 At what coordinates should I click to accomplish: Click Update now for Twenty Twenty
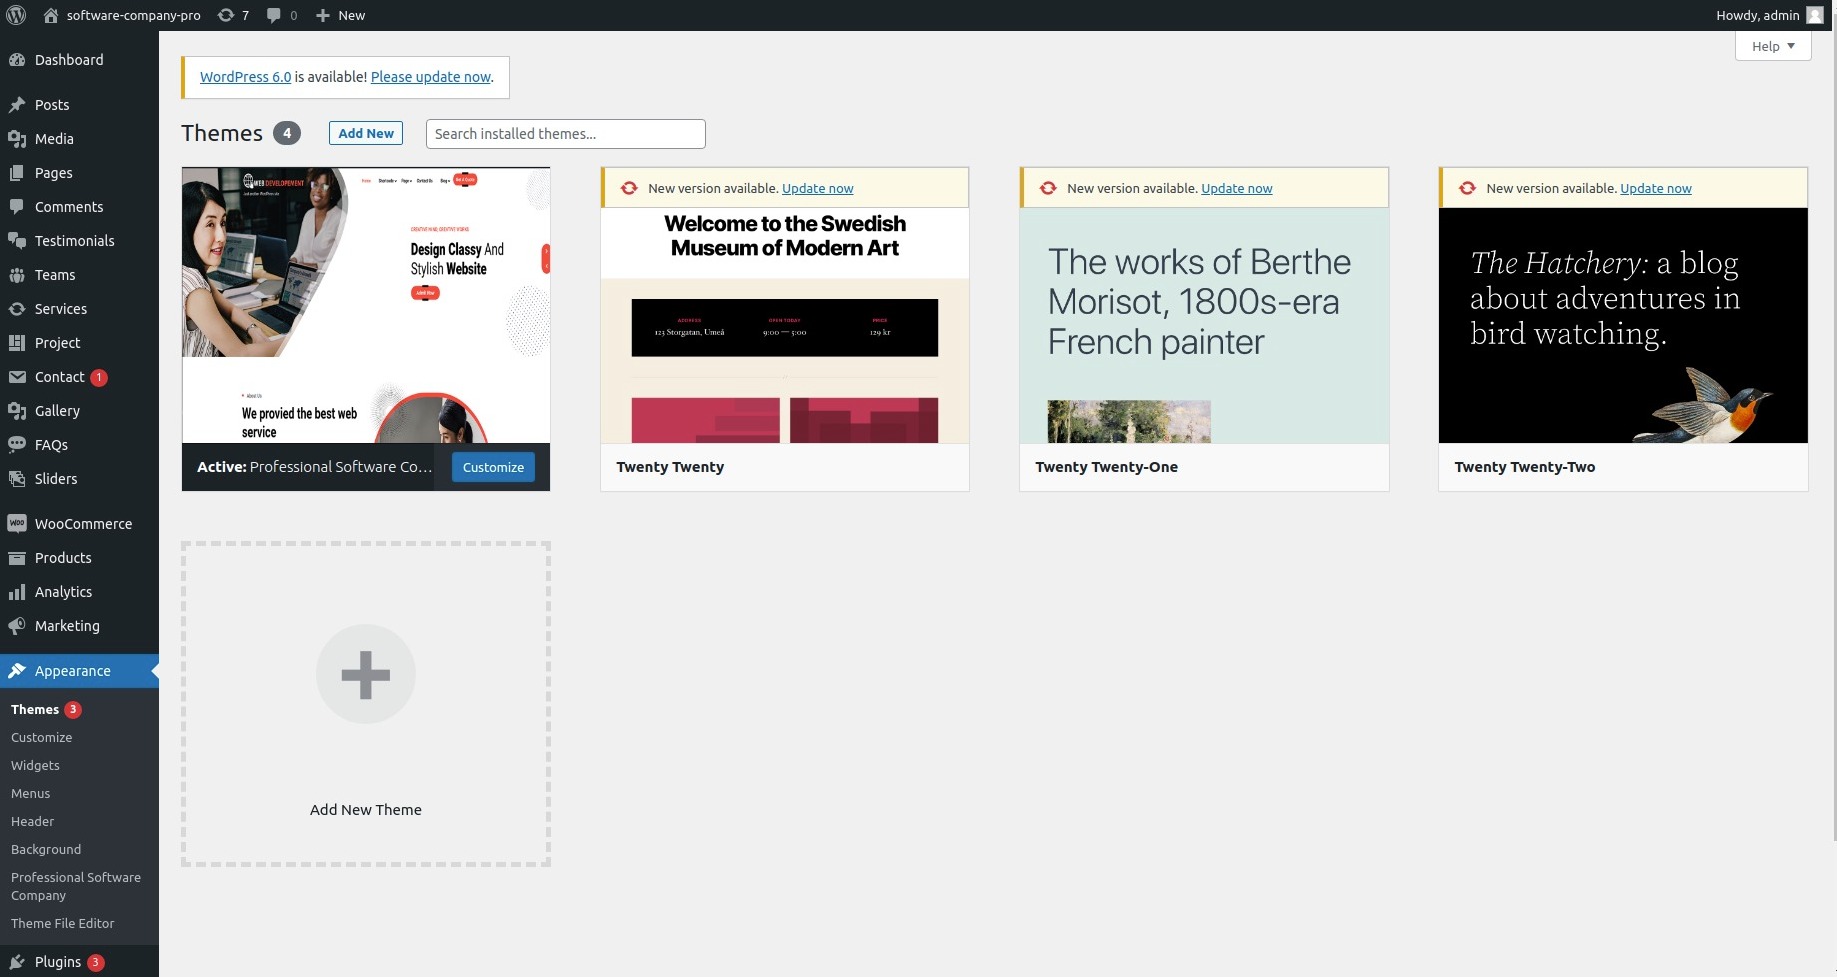[817, 188]
